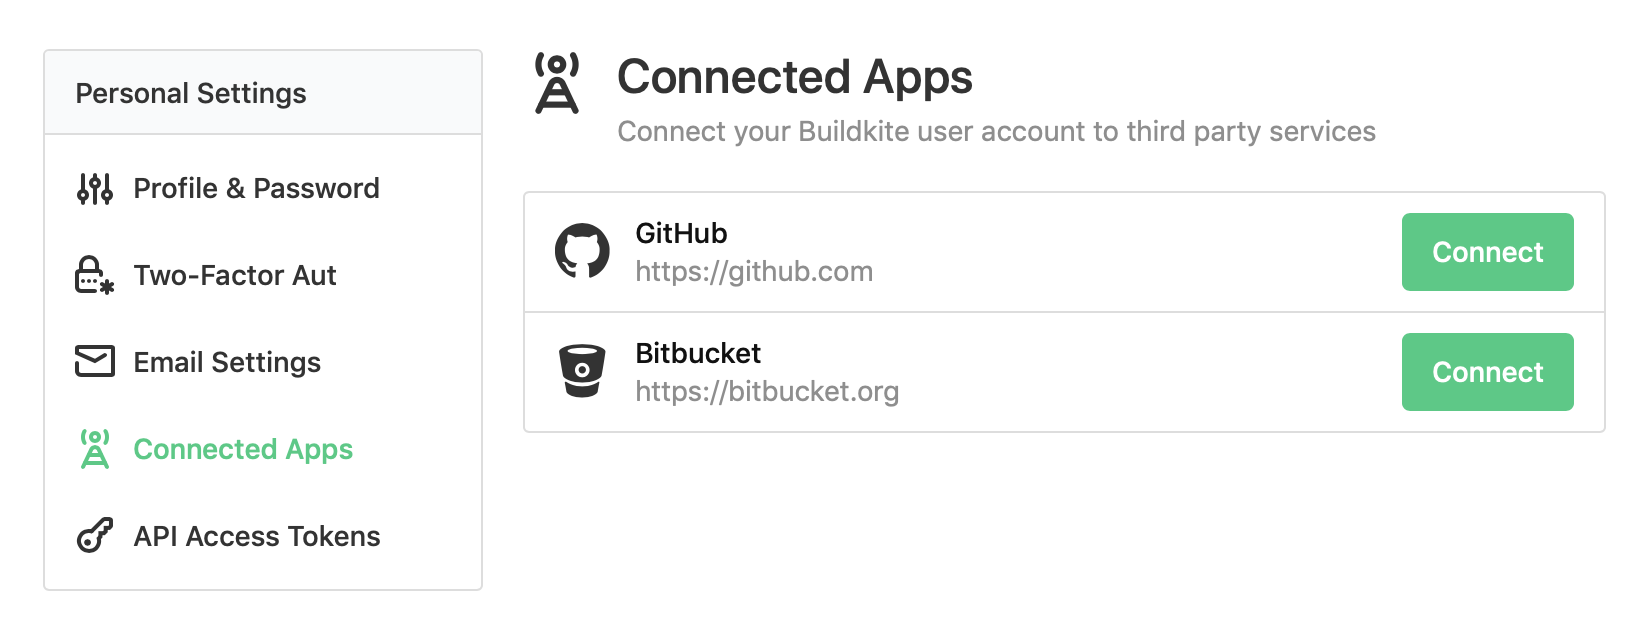Follow the https://github.com link

click(755, 270)
